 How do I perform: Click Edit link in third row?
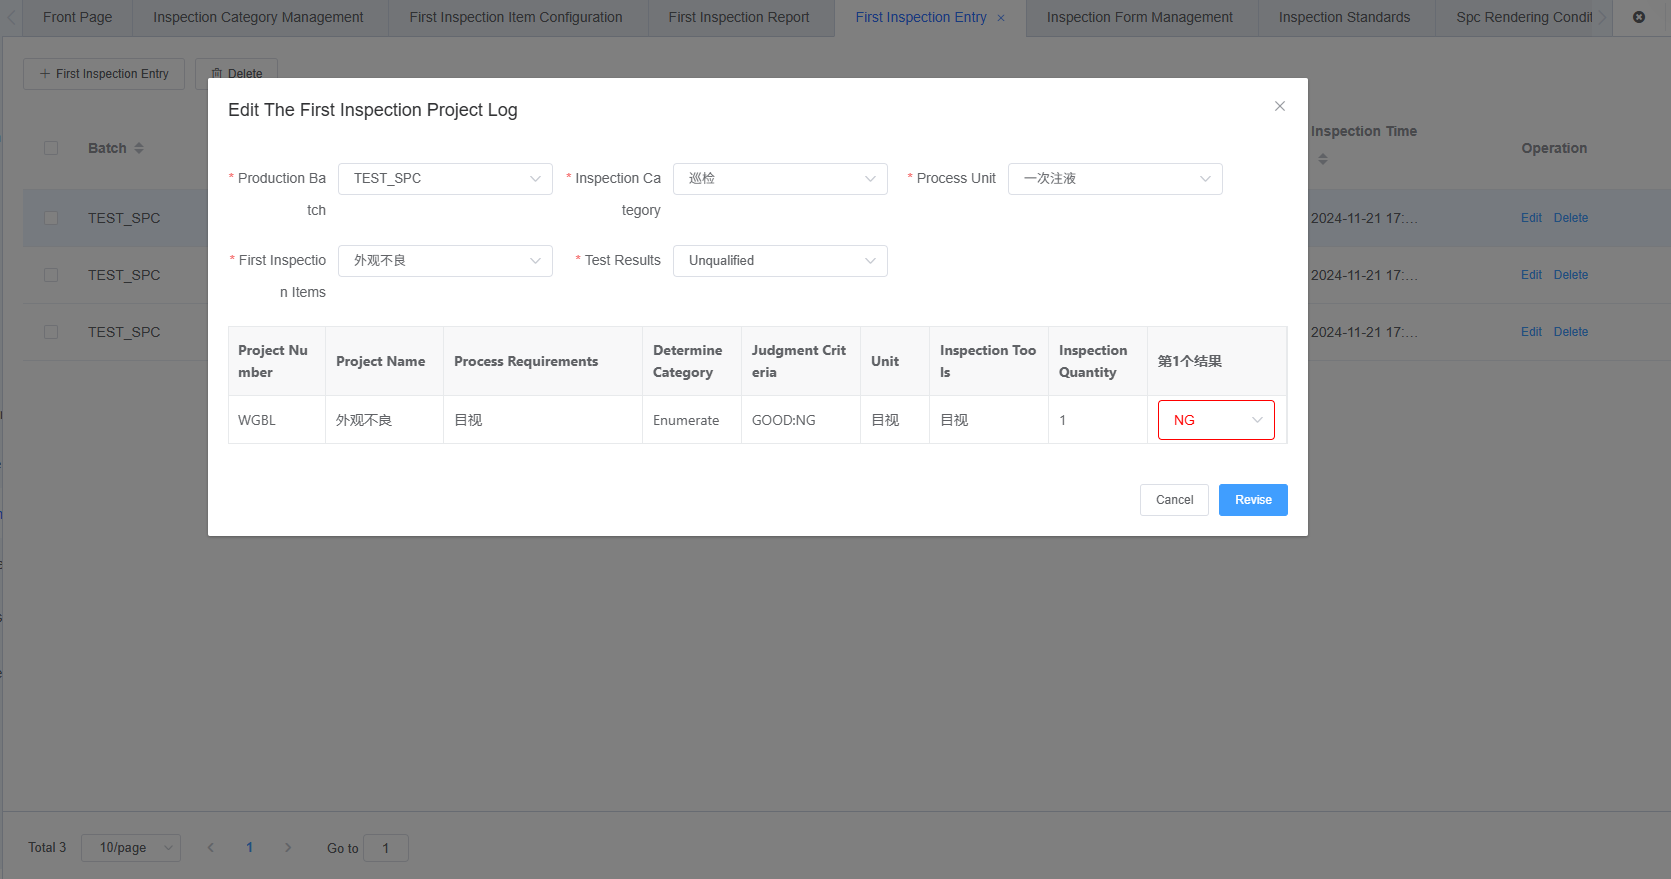[x=1531, y=332]
